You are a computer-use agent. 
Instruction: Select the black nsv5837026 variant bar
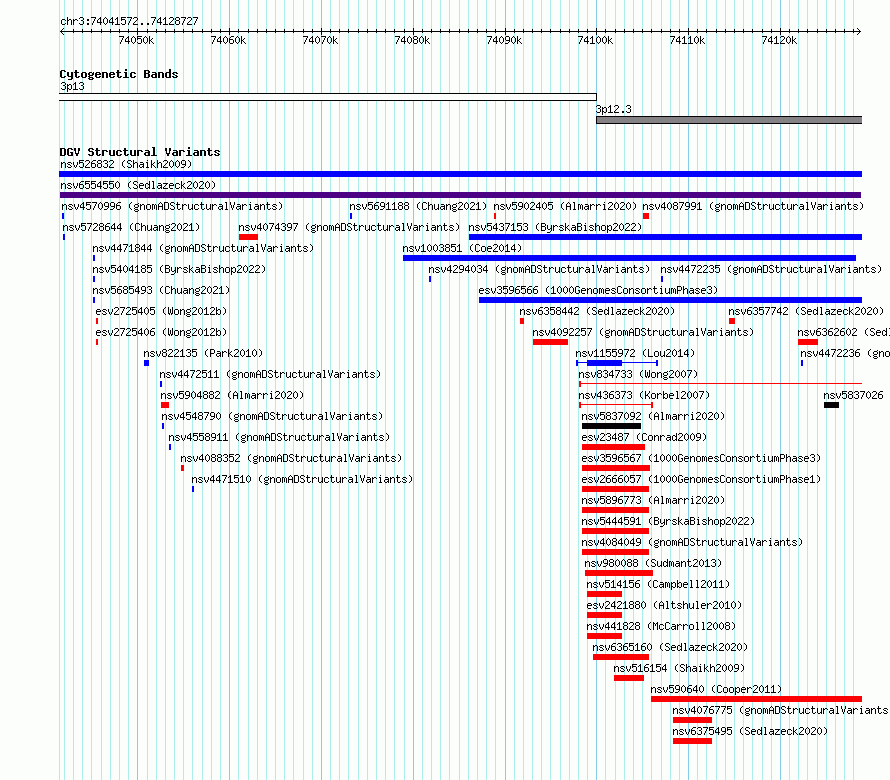832,405
